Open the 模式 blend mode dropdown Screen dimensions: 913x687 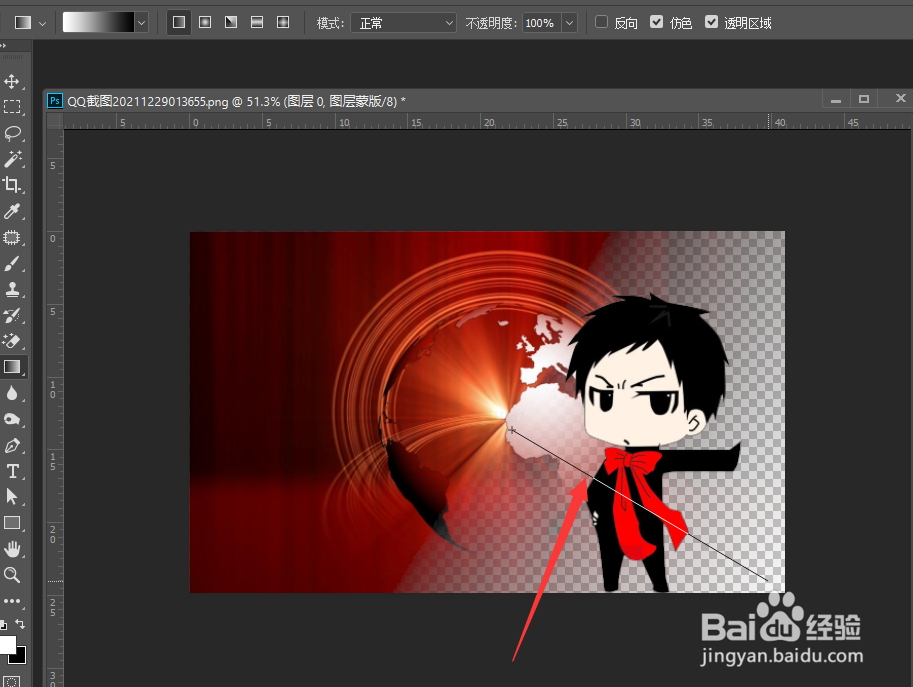(403, 23)
